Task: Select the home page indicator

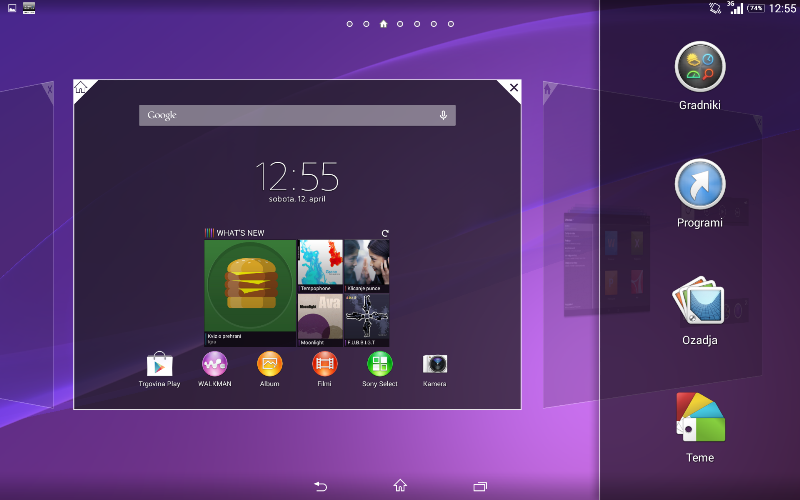Action: click(384, 23)
